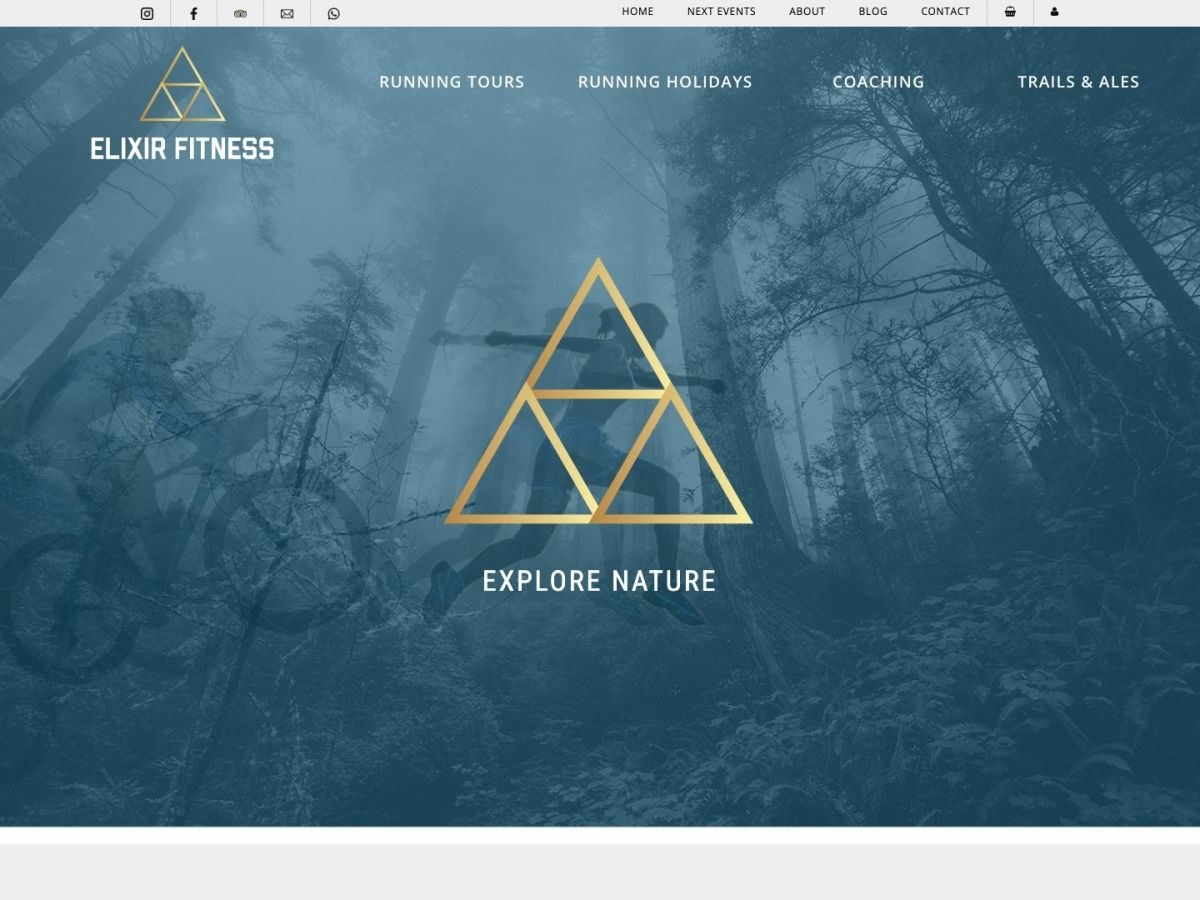This screenshot has width=1200, height=900.
Task: Open the TRAILS & ALES section
Action: (x=1078, y=82)
